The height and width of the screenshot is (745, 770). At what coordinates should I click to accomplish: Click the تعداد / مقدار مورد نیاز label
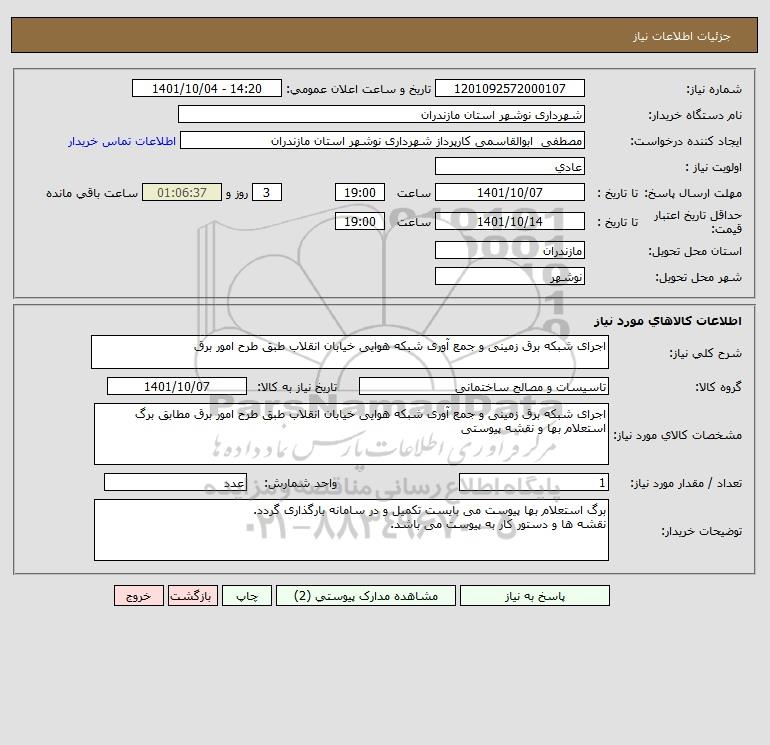coord(686,483)
